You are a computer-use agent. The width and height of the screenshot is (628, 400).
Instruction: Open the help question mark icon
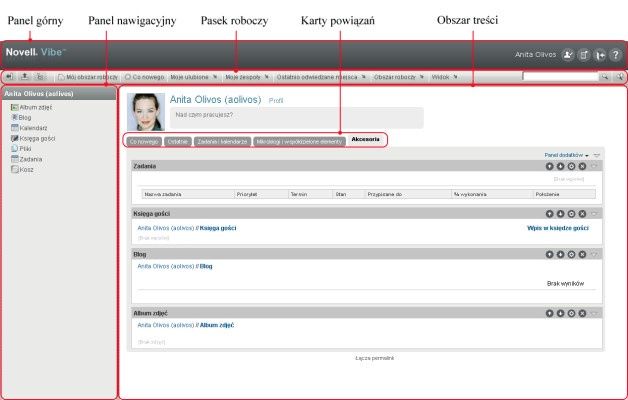coord(616,55)
